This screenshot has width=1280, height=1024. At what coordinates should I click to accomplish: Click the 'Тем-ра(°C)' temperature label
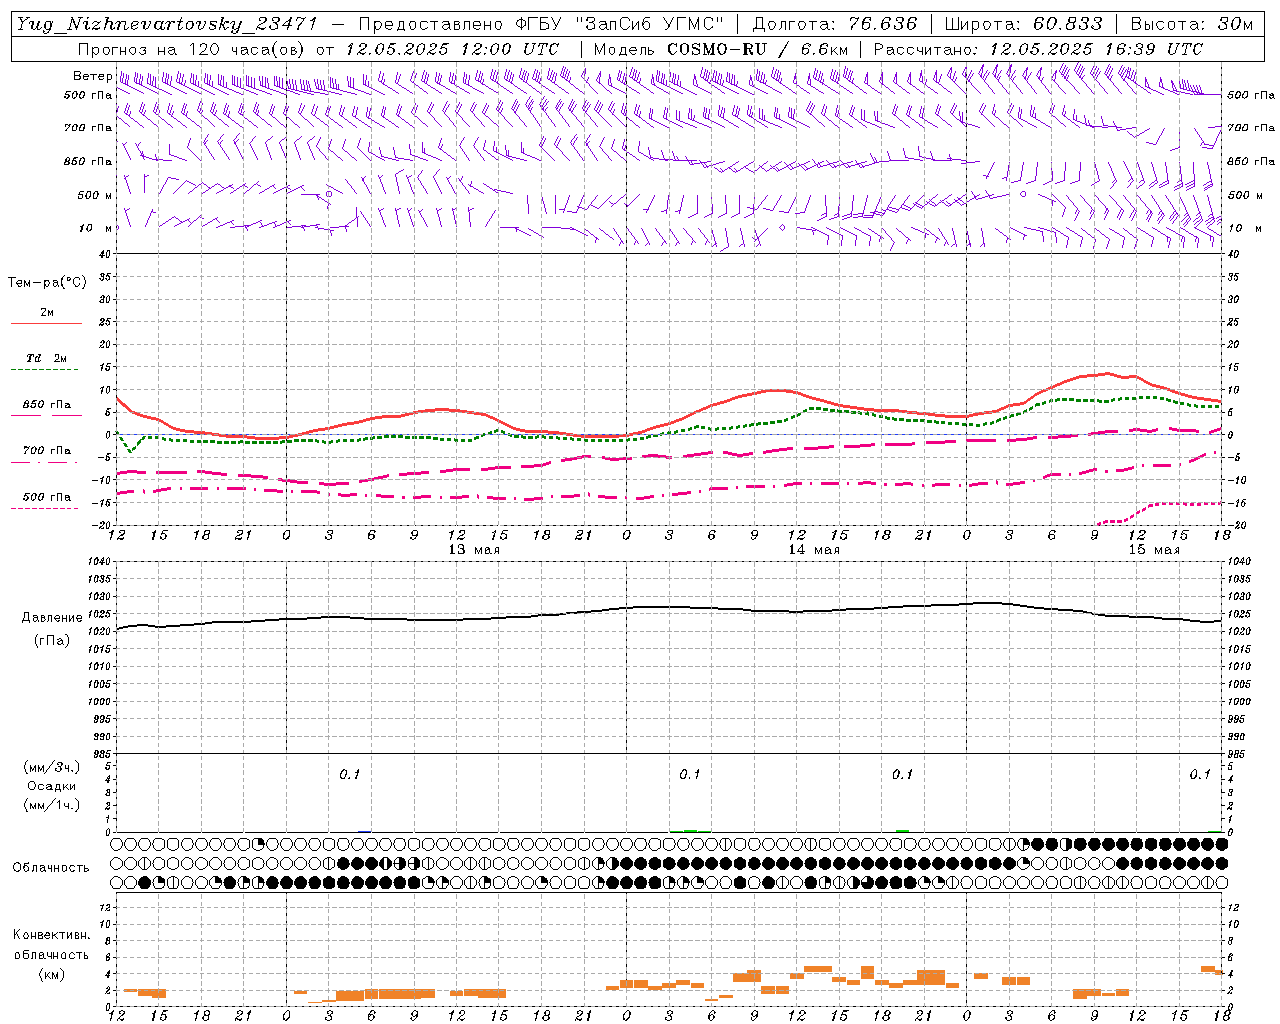[x=47, y=283]
